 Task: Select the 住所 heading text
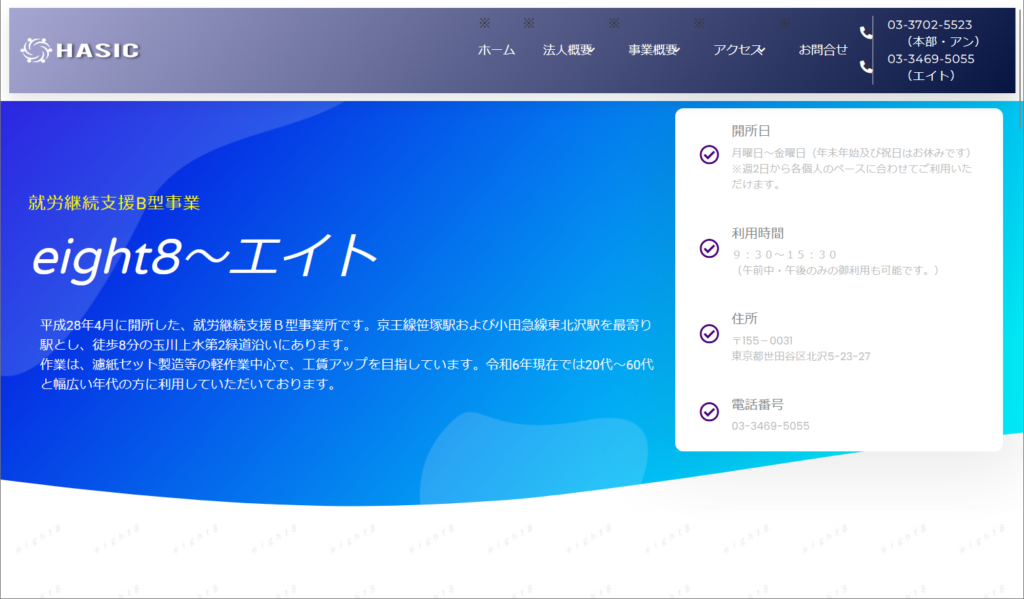pos(744,319)
